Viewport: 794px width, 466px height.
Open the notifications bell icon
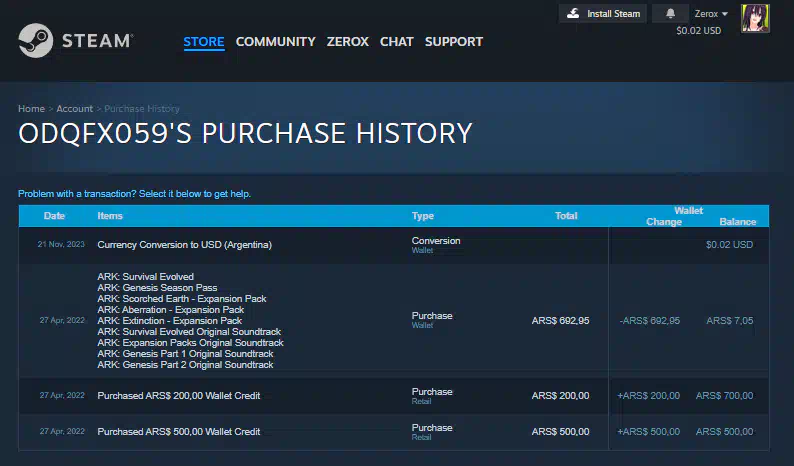pyautogui.click(x=670, y=14)
